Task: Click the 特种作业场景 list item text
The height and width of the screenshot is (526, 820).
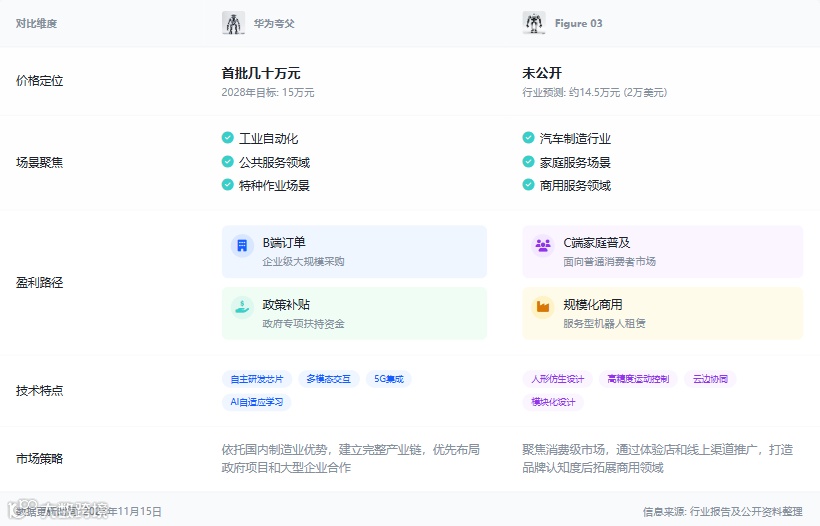Action: tap(275, 186)
